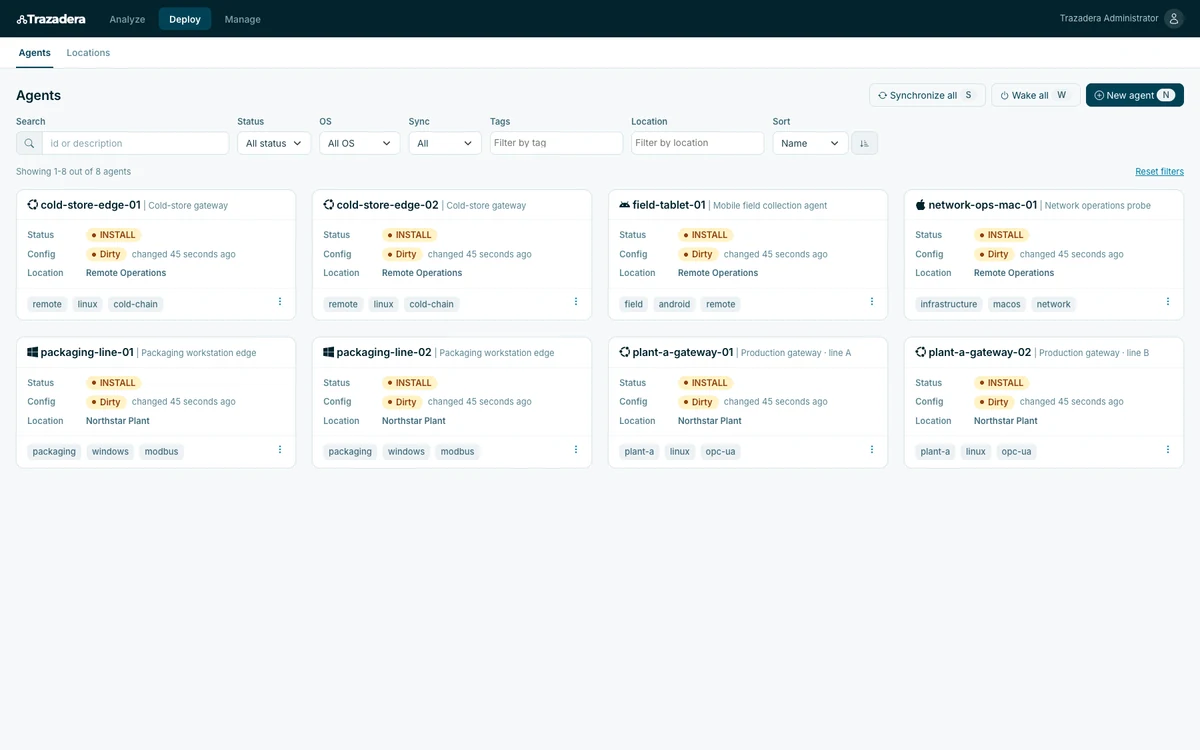The width and height of the screenshot is (1200, 750).
Task: Click Dirty config badge on packaging-line-02
Action: point(402,402)
